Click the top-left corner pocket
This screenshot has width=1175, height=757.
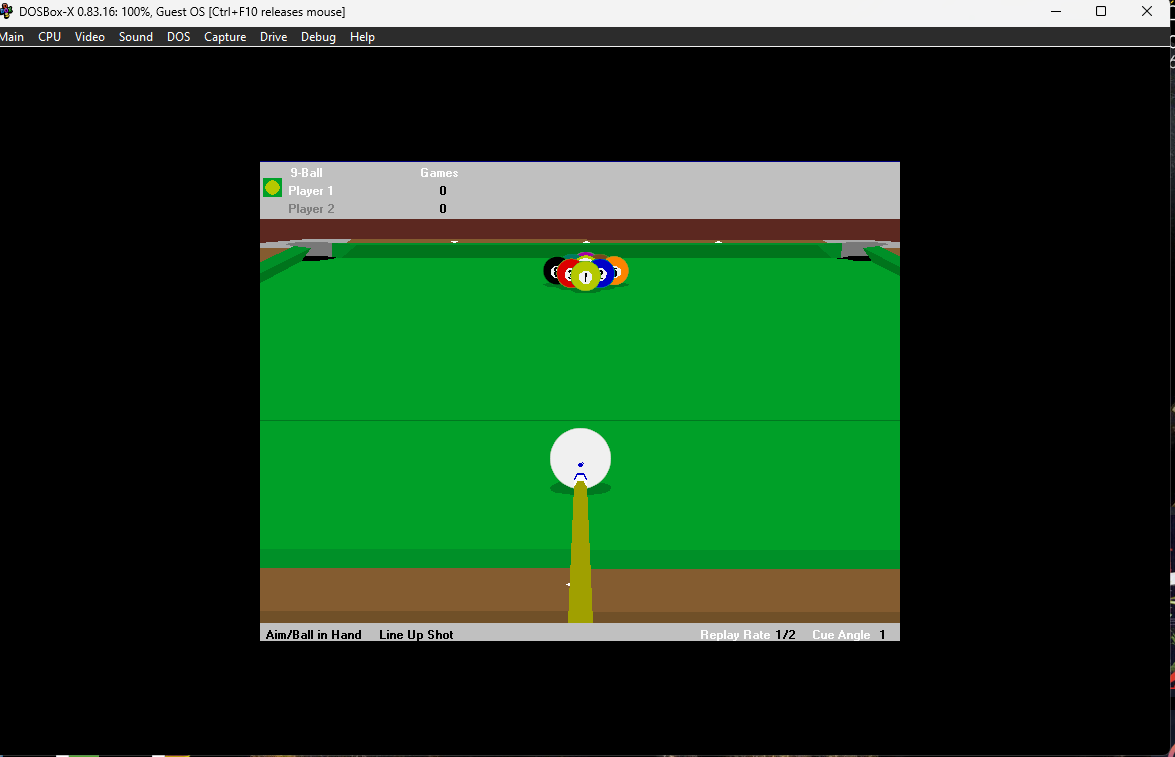point(318,250)
